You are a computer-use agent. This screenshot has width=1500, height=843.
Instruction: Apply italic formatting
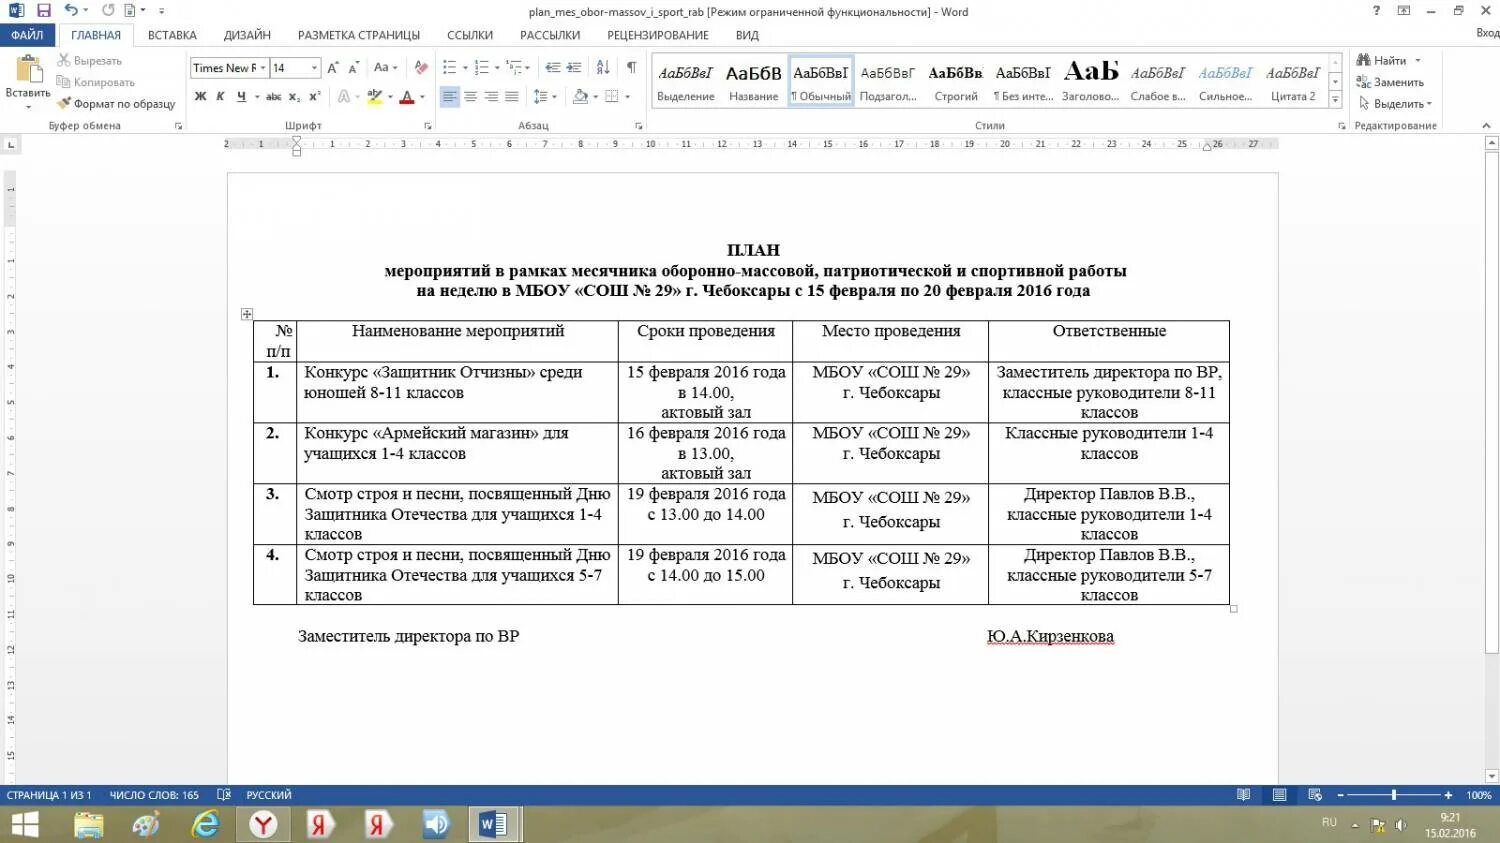223,96
